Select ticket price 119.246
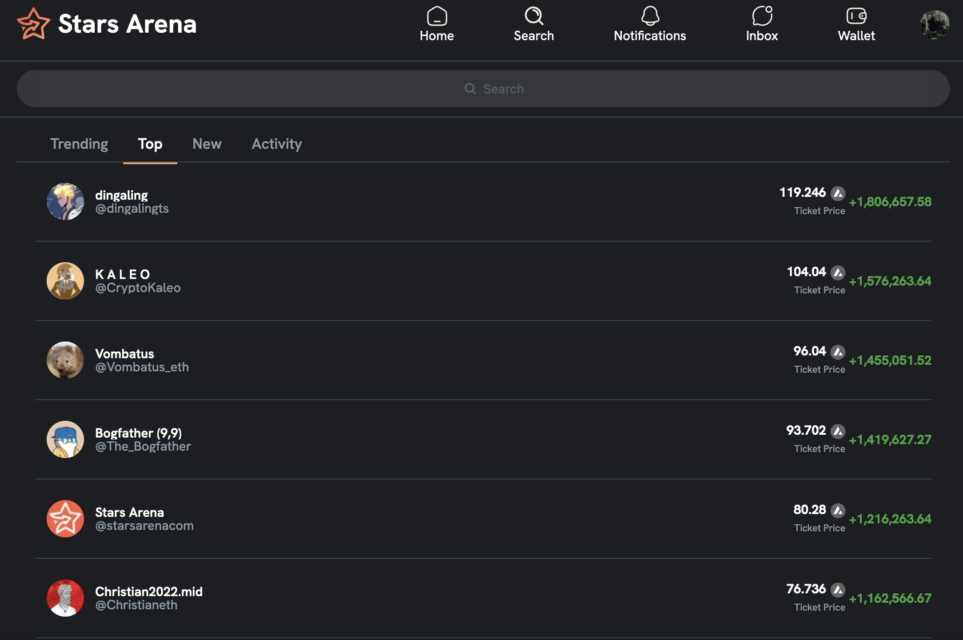Viewport: 963px width, 640px height. (x=803, y=193)
